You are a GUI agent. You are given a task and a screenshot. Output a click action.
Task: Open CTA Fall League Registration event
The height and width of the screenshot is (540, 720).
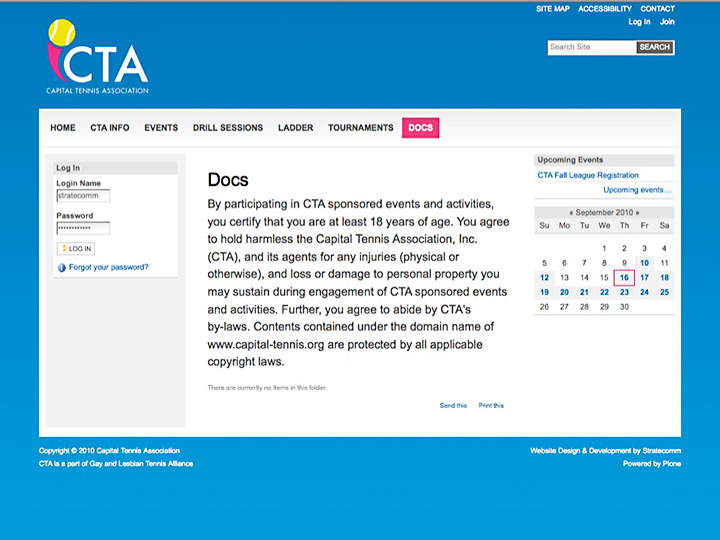[588, 175]
